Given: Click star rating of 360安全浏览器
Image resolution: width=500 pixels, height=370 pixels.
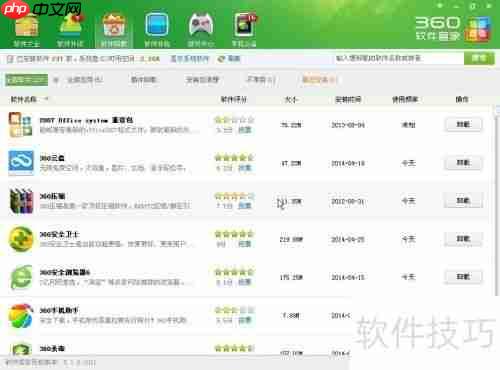Looking at the screenshot, I should 234,272.
